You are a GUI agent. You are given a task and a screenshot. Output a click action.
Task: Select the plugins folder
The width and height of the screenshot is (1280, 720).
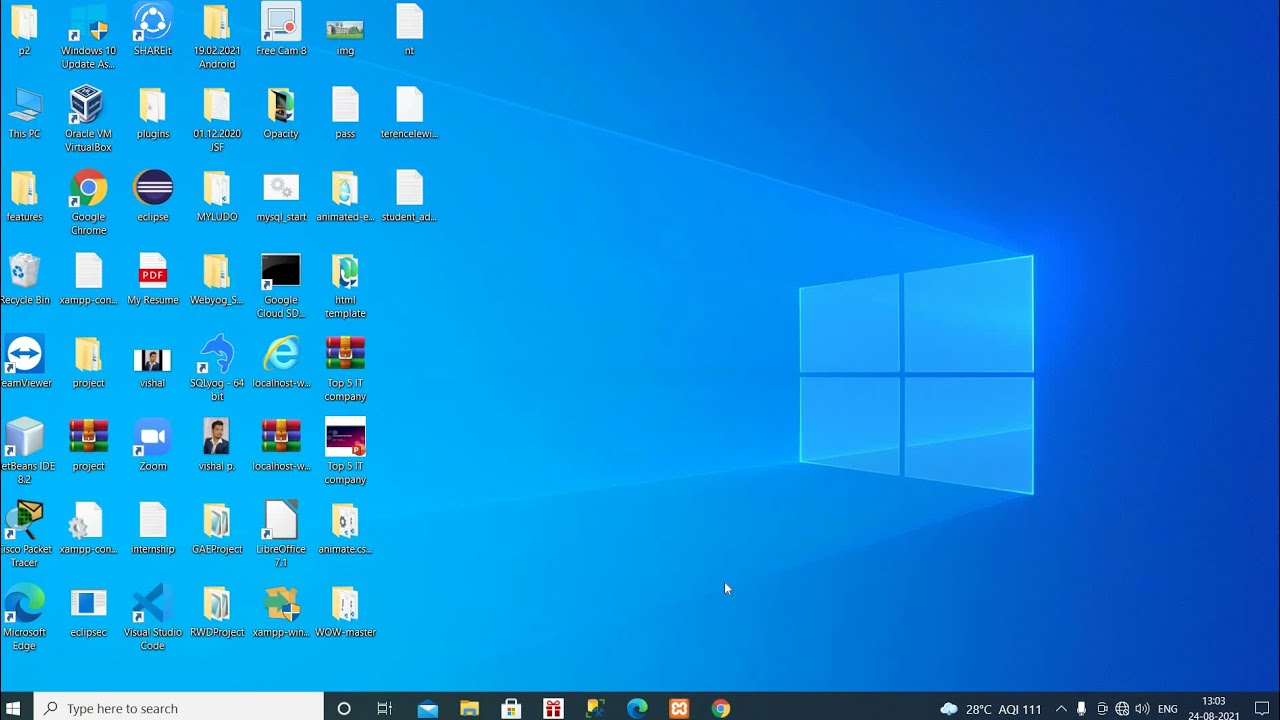[x=152, y=106]
